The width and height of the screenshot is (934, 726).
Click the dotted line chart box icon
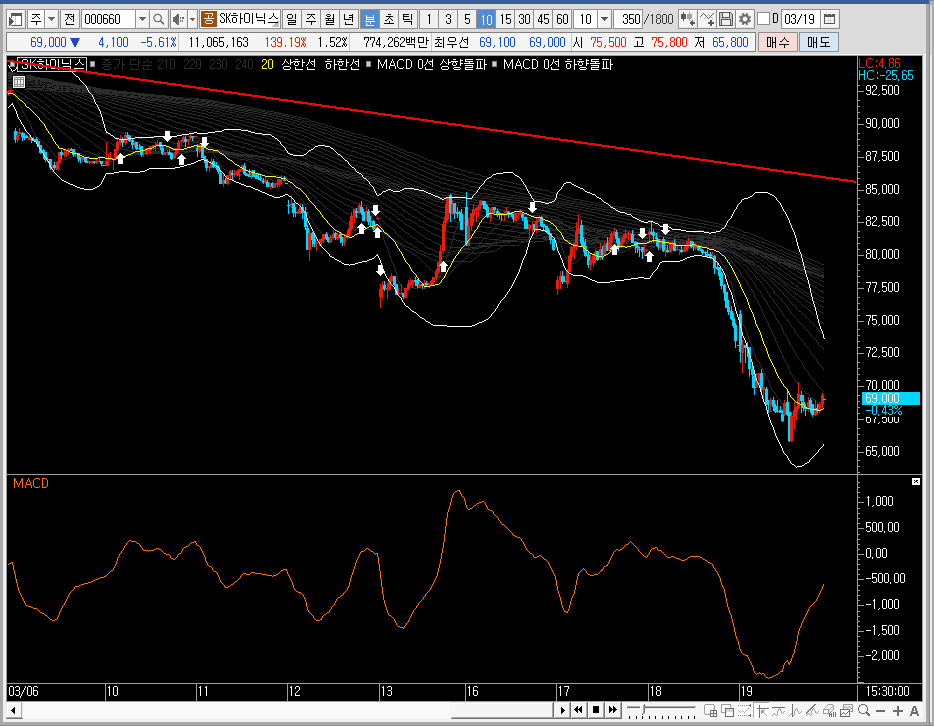(x=745, y=710)
